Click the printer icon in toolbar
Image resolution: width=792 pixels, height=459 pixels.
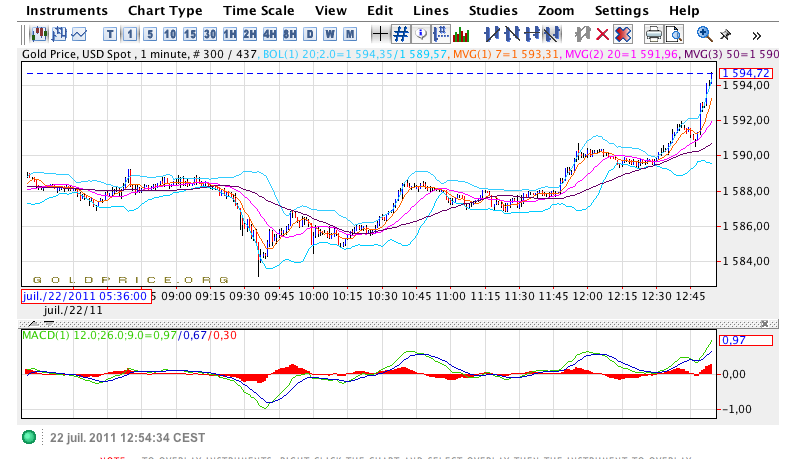(x=654, y=34)
